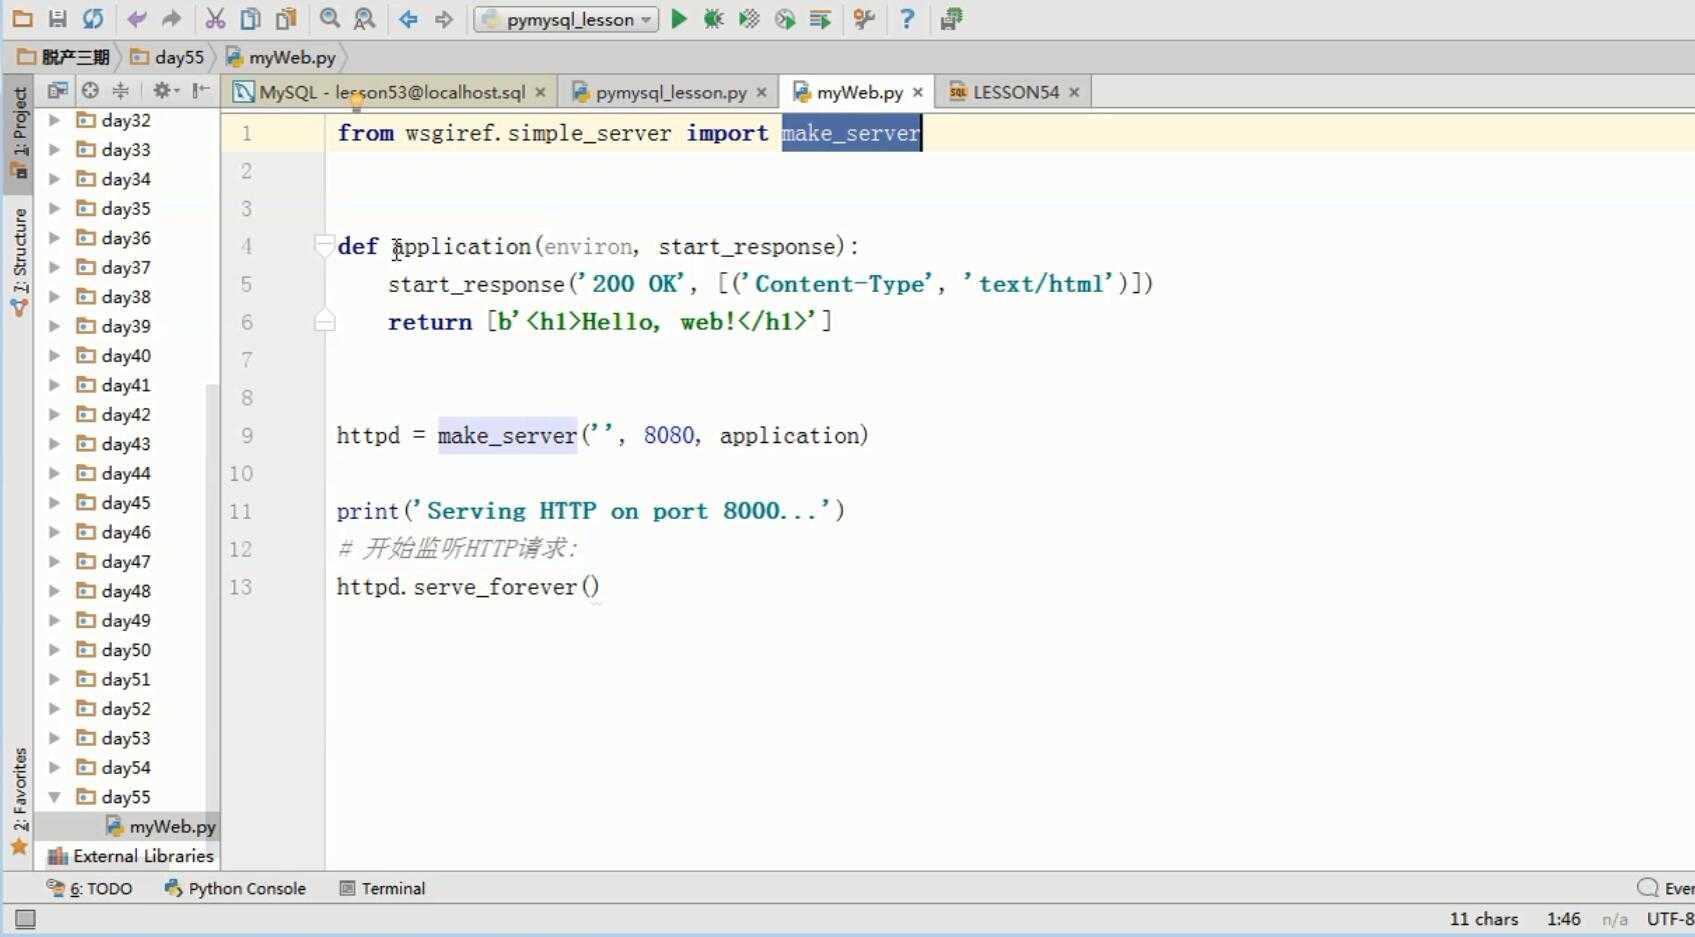The height and width of the screenshot is (937, 1695).
Task: Click the Redo arrow icon
Action: click(x=172, y=19)
